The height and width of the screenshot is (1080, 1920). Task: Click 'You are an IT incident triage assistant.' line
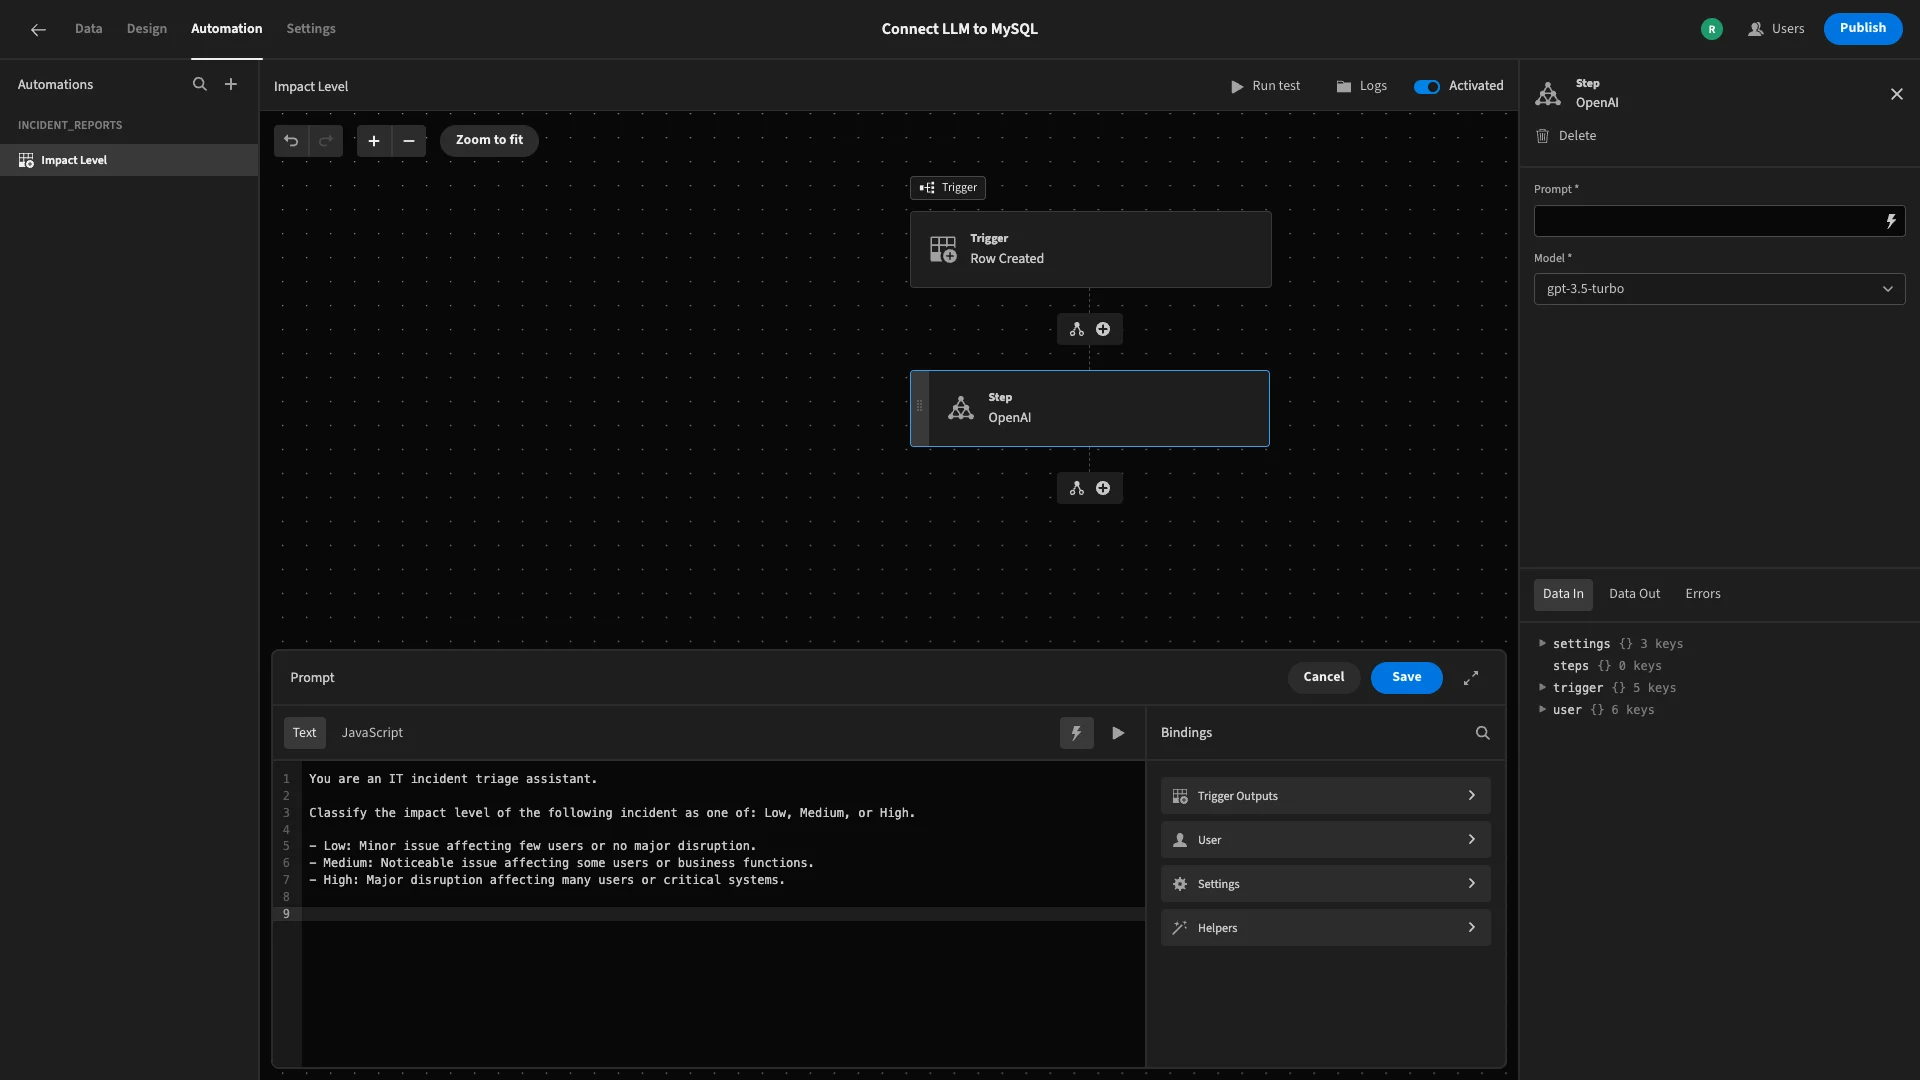452,779
